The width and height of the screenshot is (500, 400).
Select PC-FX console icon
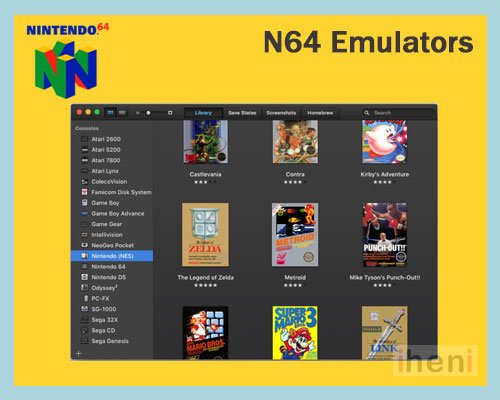(86, 298)
